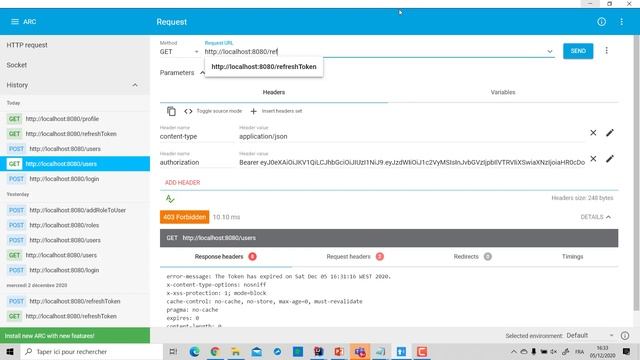Open POST localhost:8080/roles history entry
Image resolution: width=640 pixels, height=360 pixels.
(x=75, y=225)
